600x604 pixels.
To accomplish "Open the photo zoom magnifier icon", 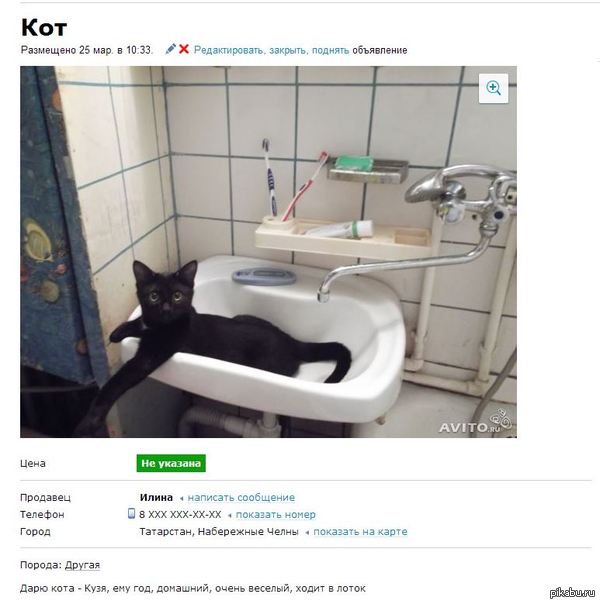I will point(493,88).
